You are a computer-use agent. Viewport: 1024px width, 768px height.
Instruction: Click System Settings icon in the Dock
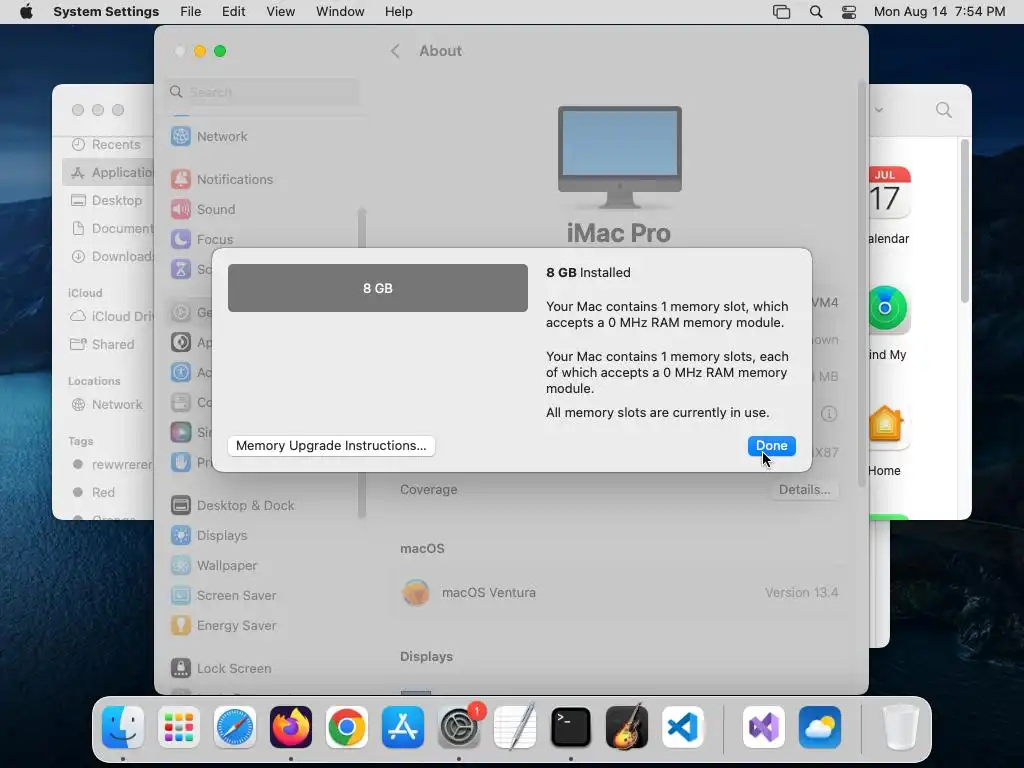tap(459, 727)
